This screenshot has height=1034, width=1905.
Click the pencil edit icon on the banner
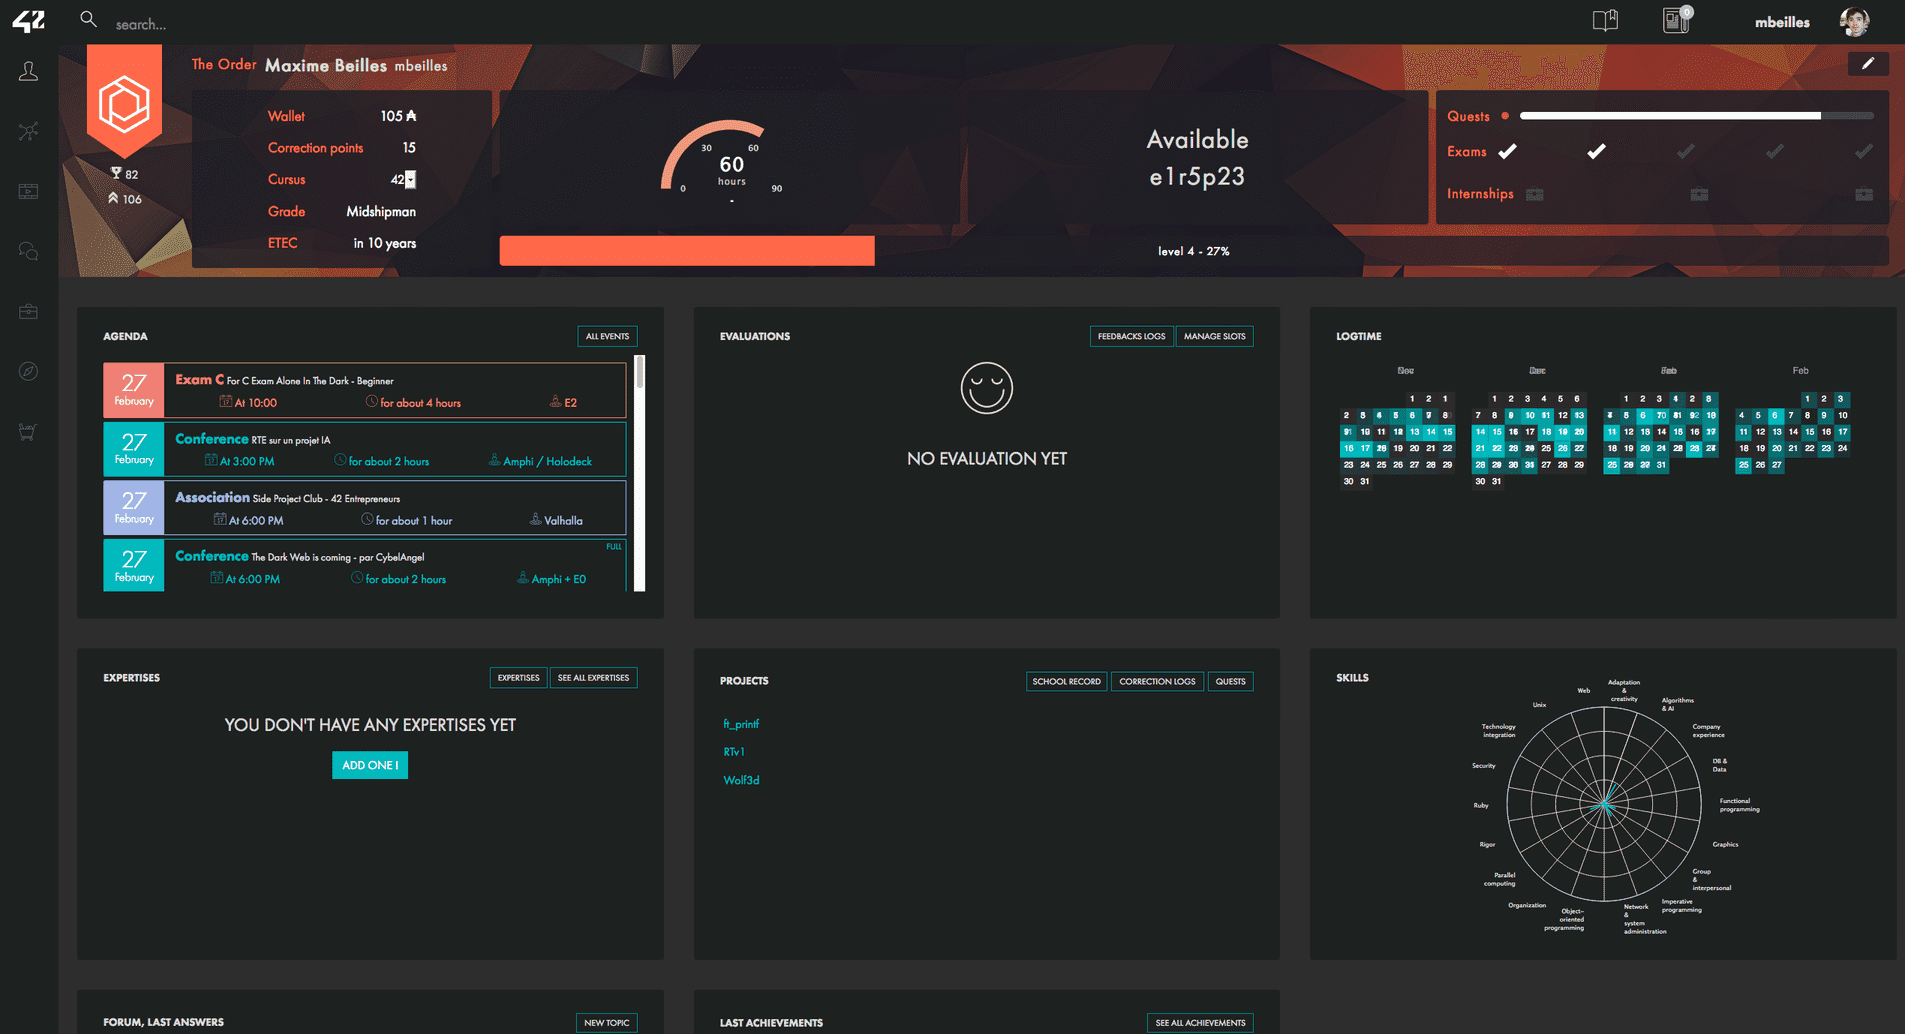(x=1868, y=63)
